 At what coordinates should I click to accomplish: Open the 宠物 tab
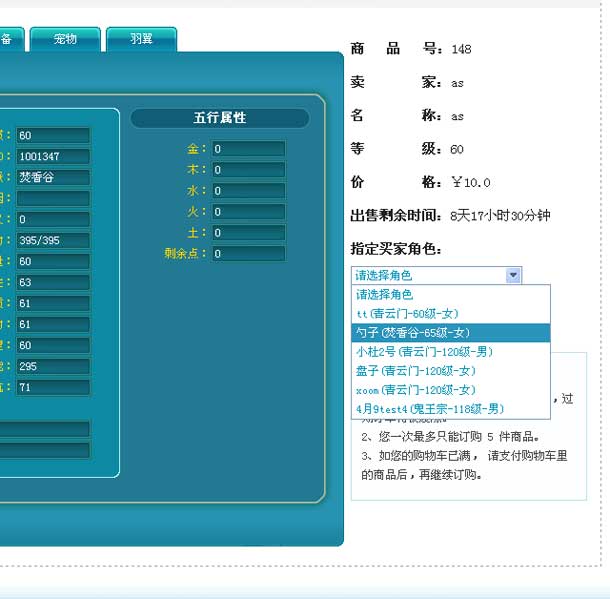pos(66,39)
